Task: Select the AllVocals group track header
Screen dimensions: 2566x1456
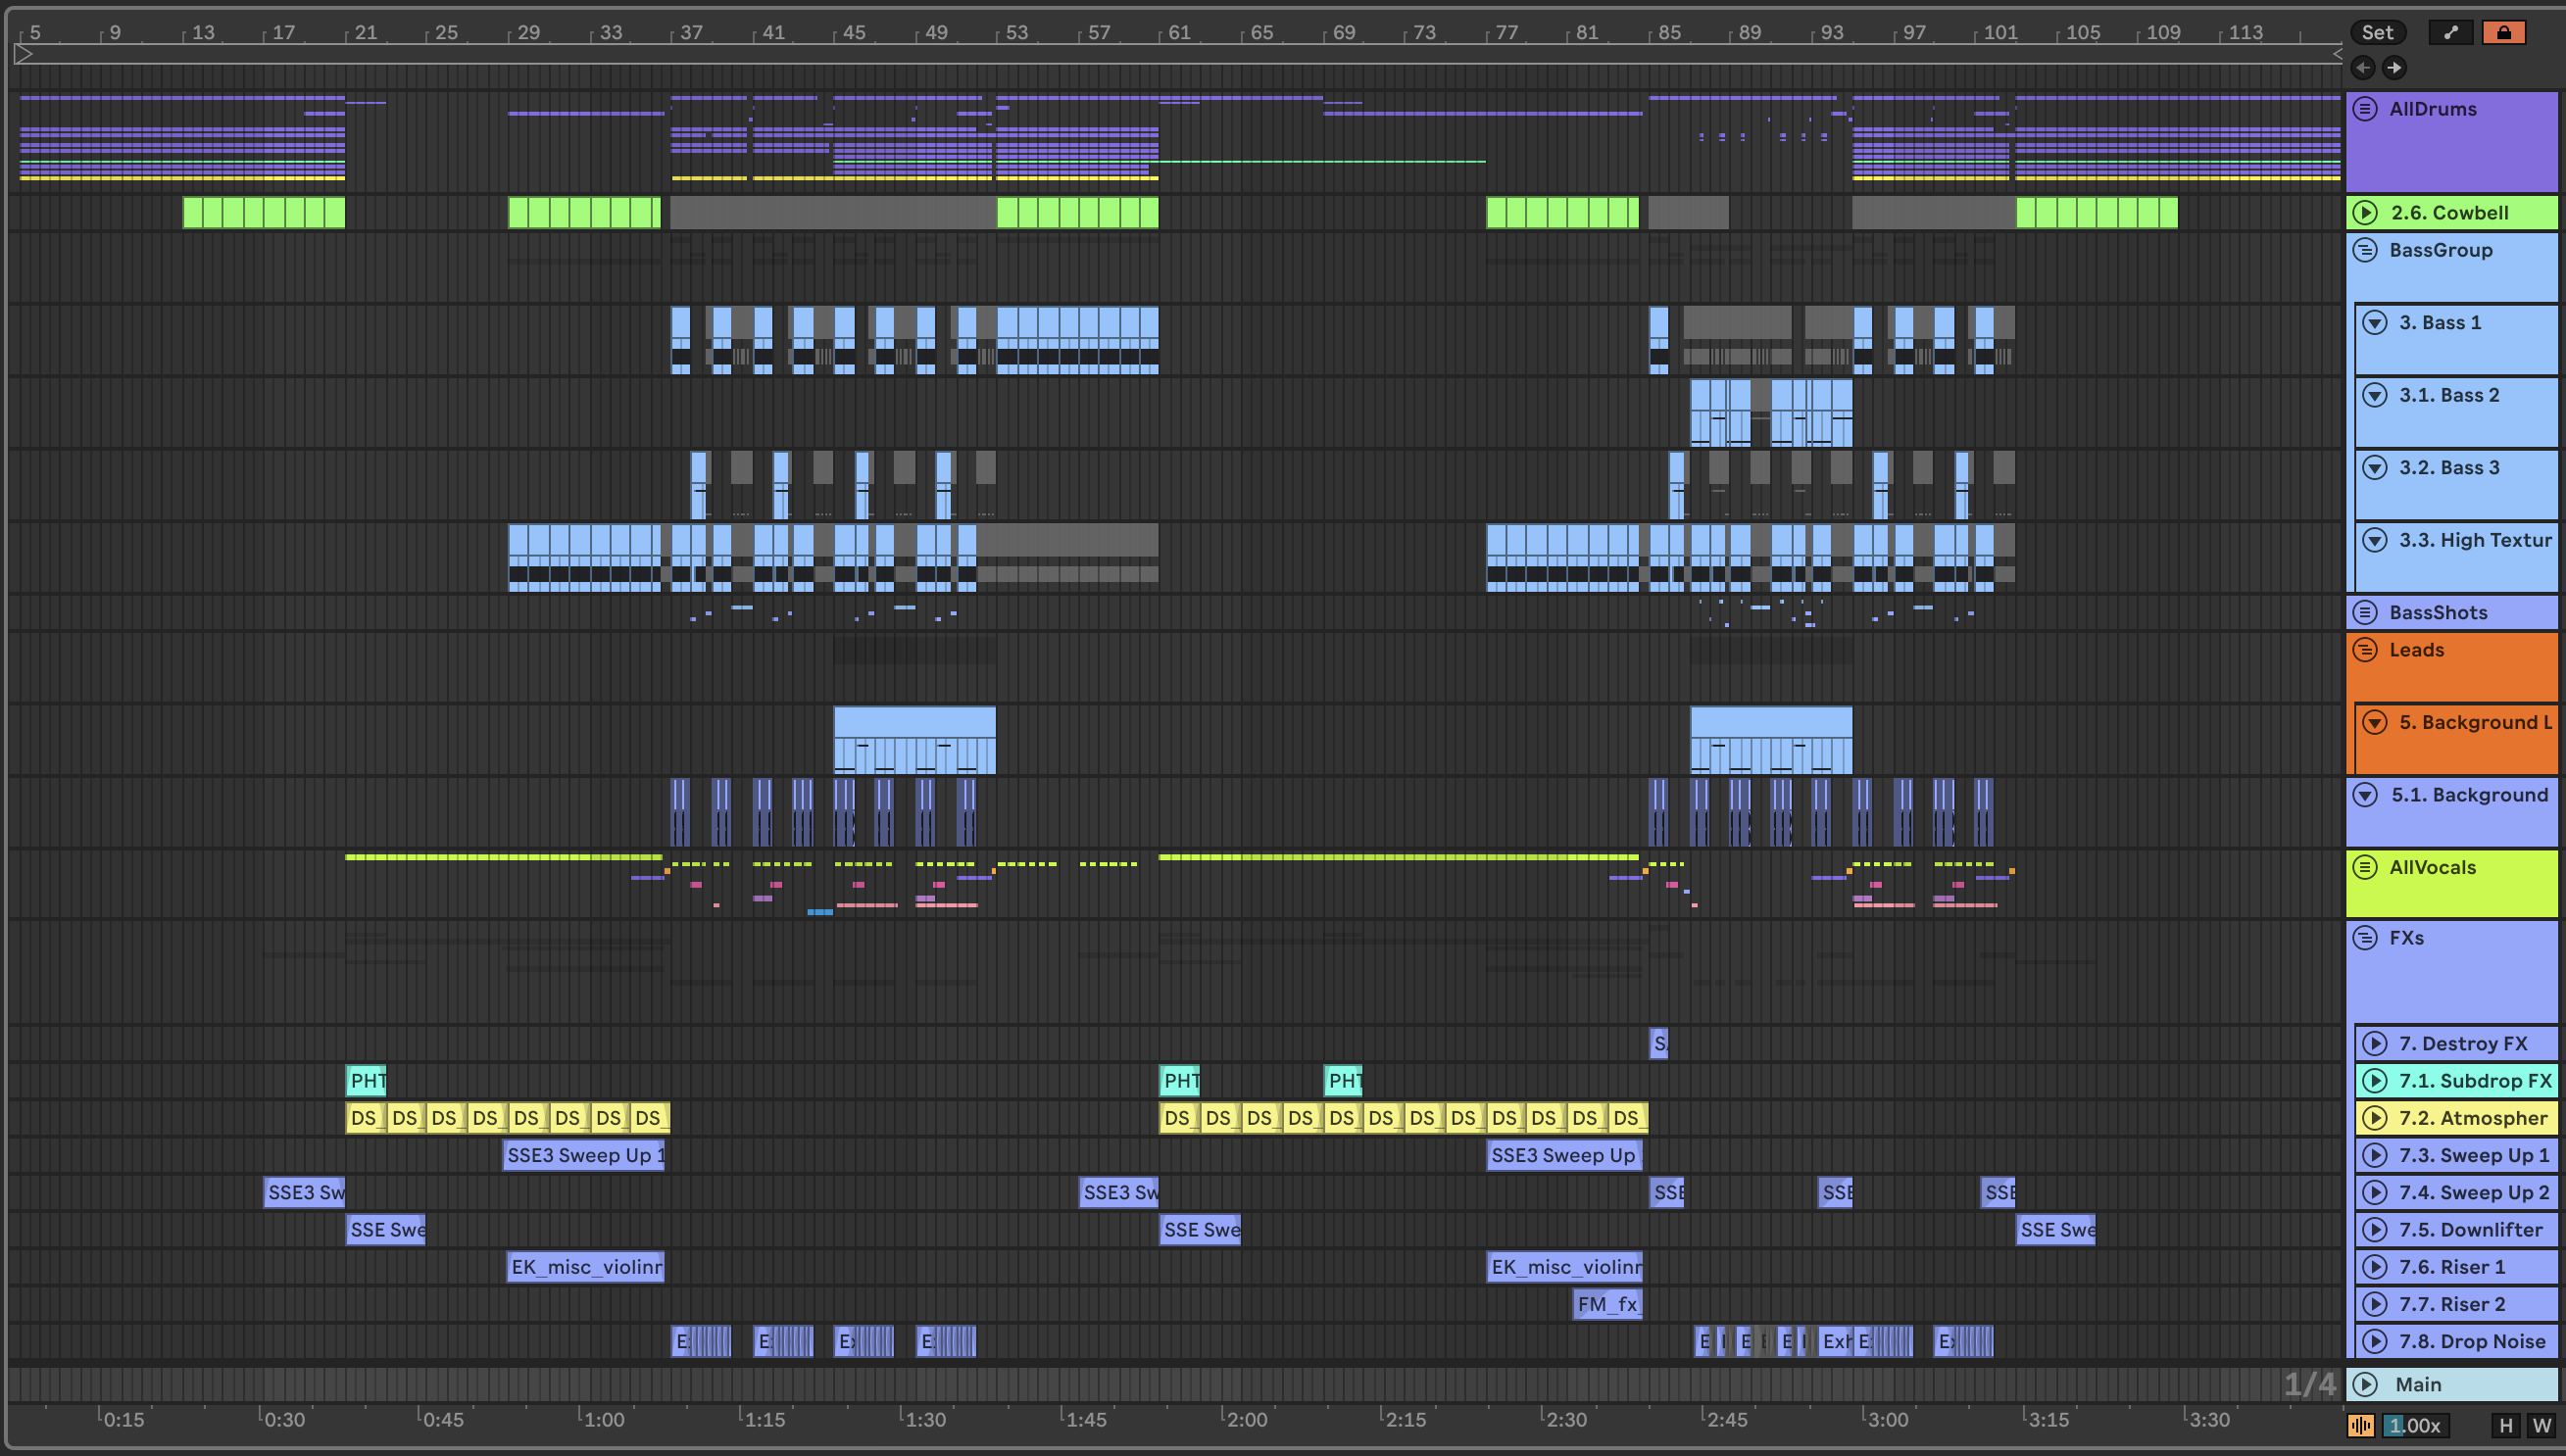Action: click(2432, 867)
